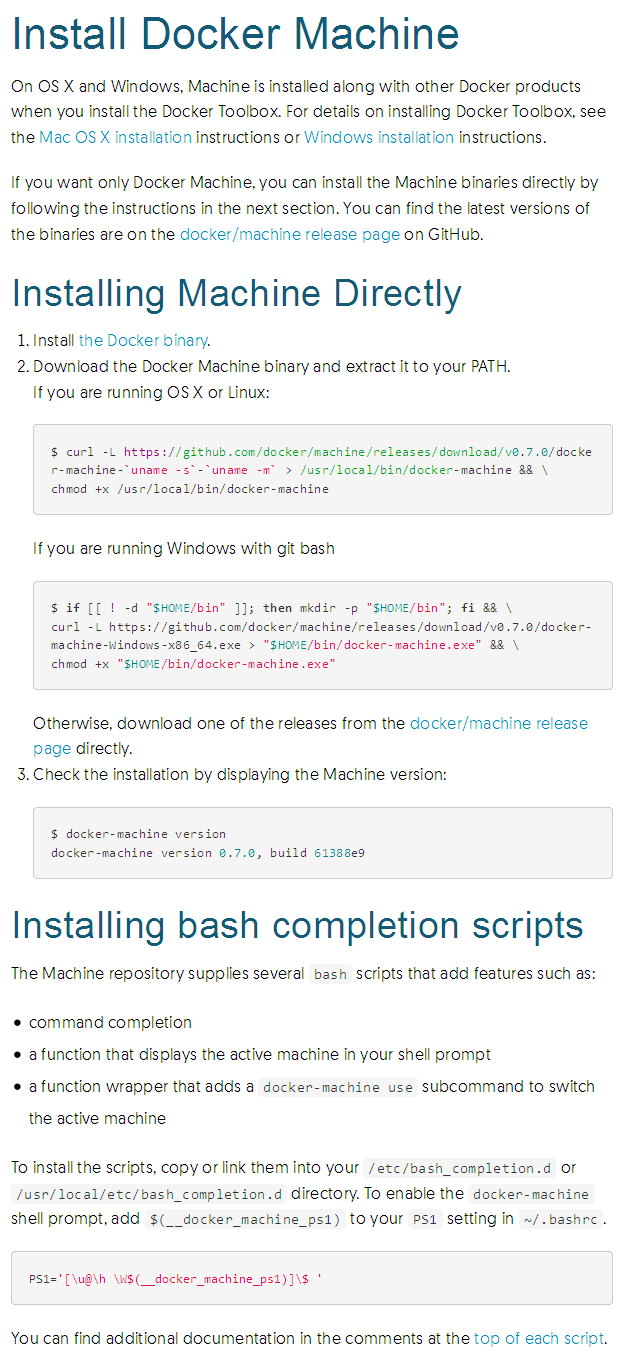
Task: Click the curl command code block for OS X or Linux
Action: point(323,470)
